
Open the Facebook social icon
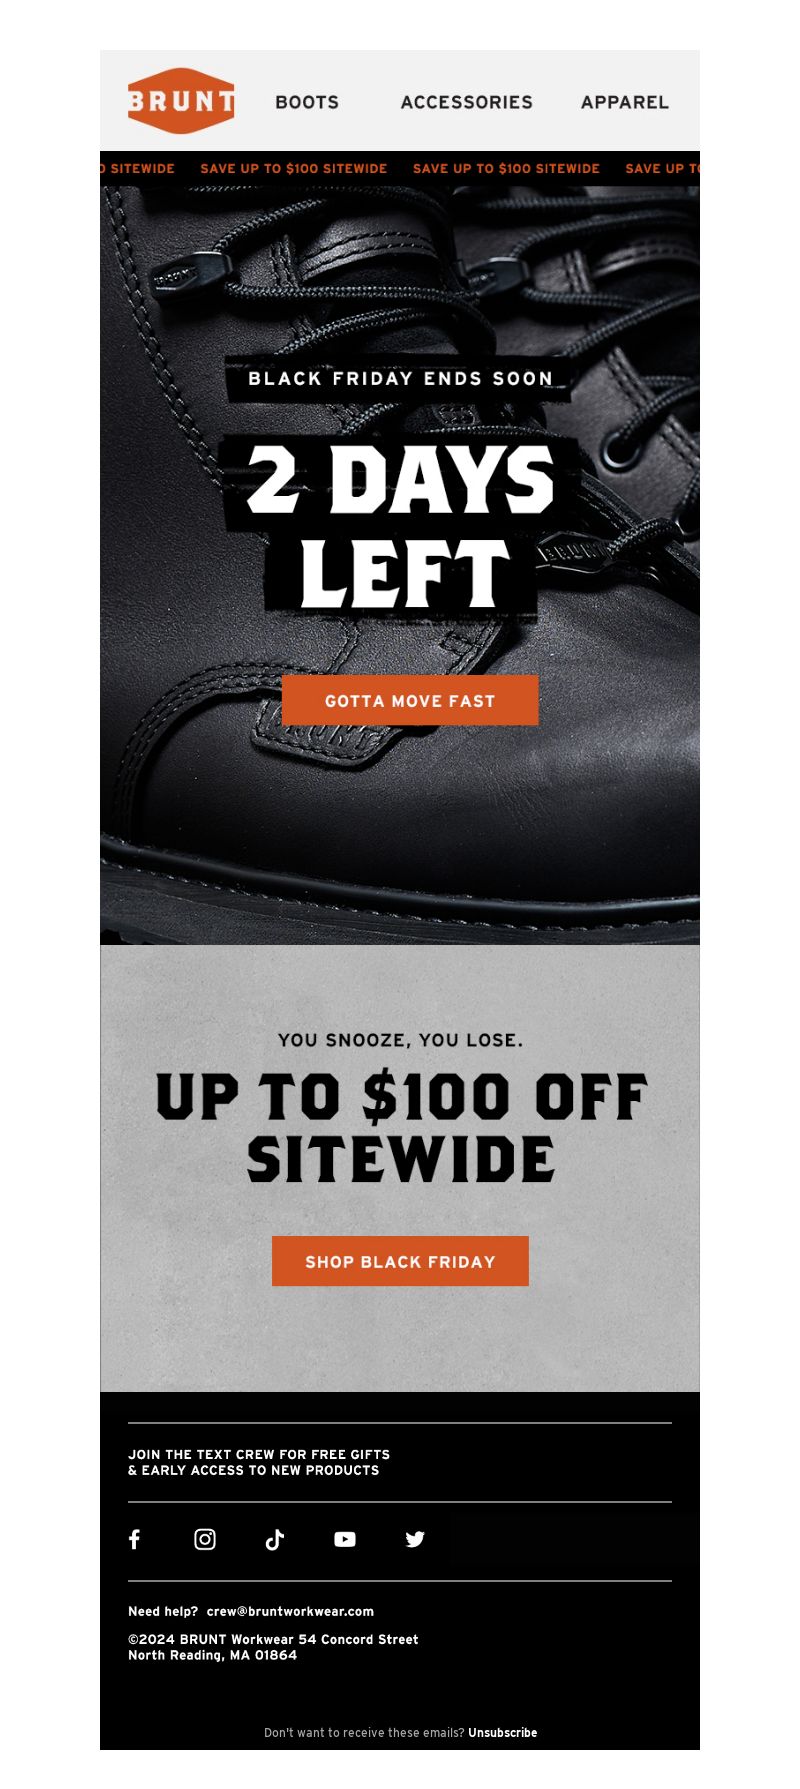pos(135,1539)
